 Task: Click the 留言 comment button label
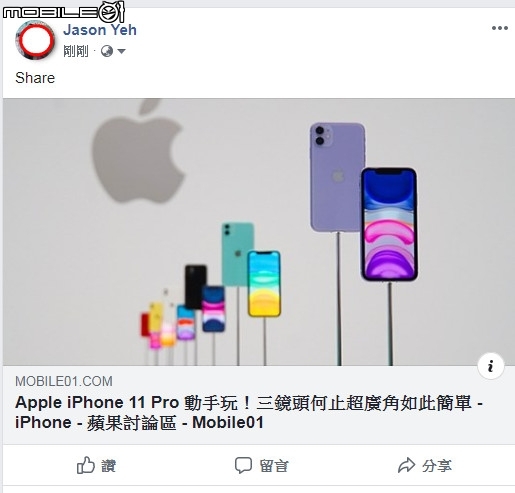click(x=274, y=466)
